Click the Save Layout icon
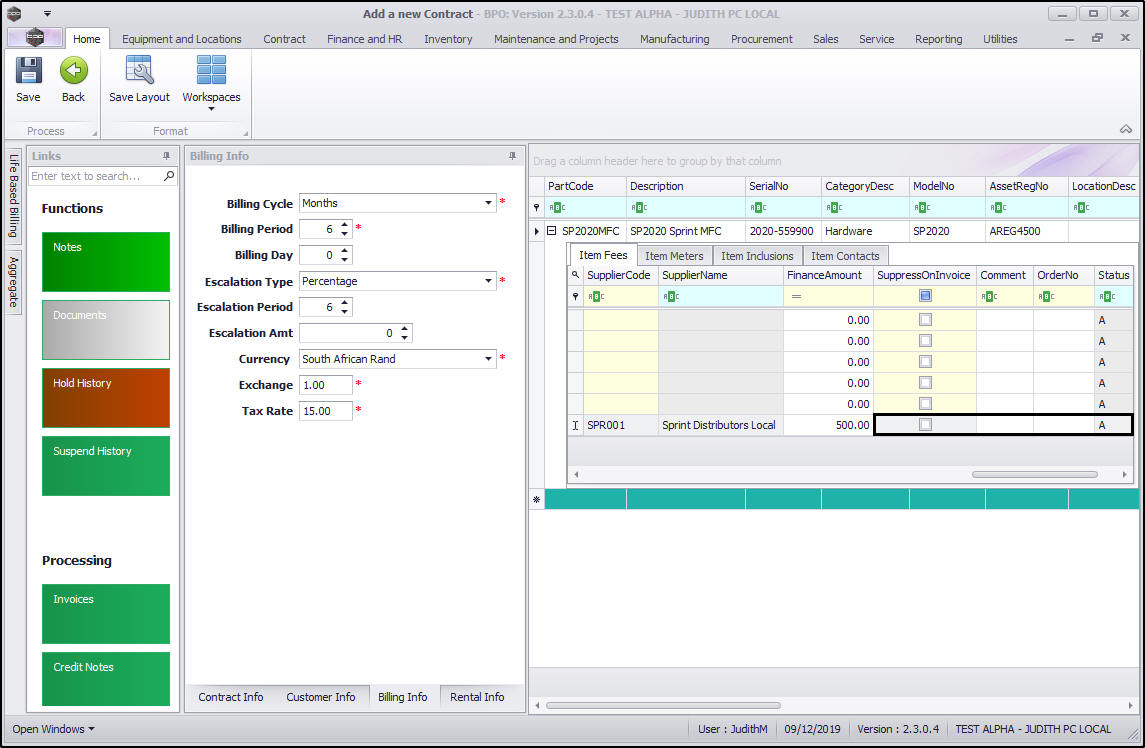Image resolution: width=1145 pixels, height=748 pixels. 139,71
